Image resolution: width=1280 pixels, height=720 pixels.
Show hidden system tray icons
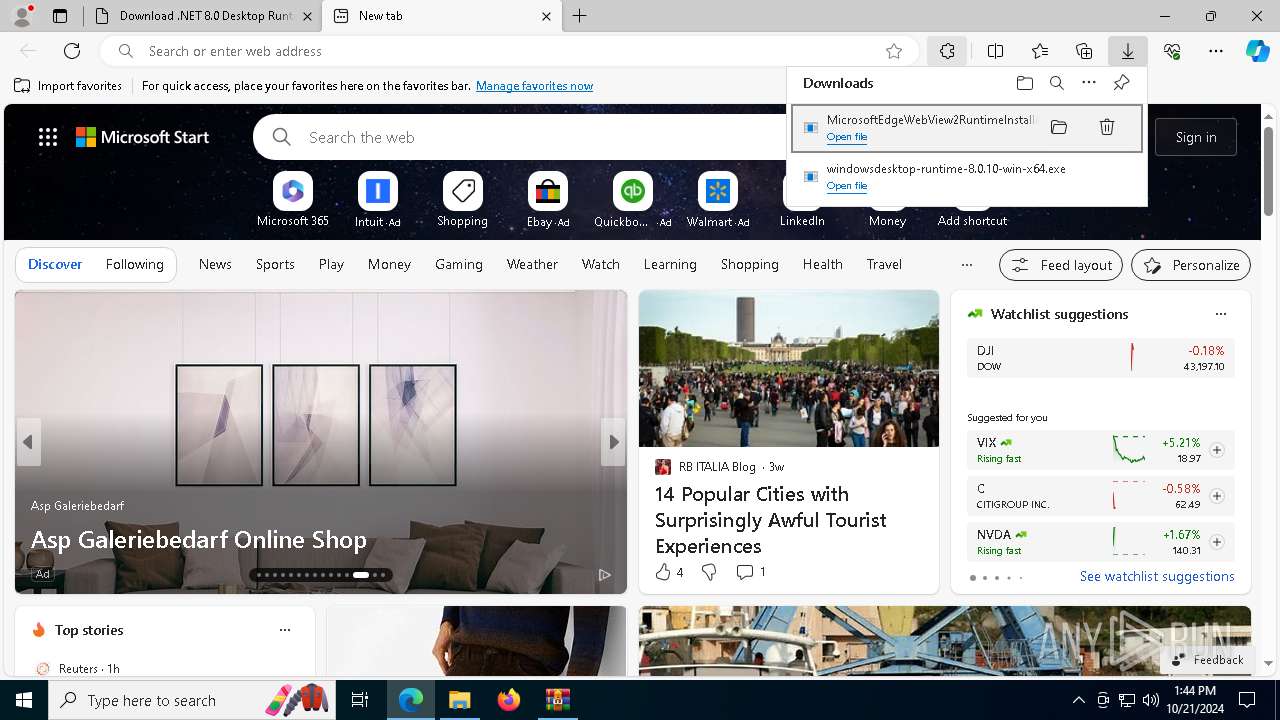click(x=1078, y=700)
